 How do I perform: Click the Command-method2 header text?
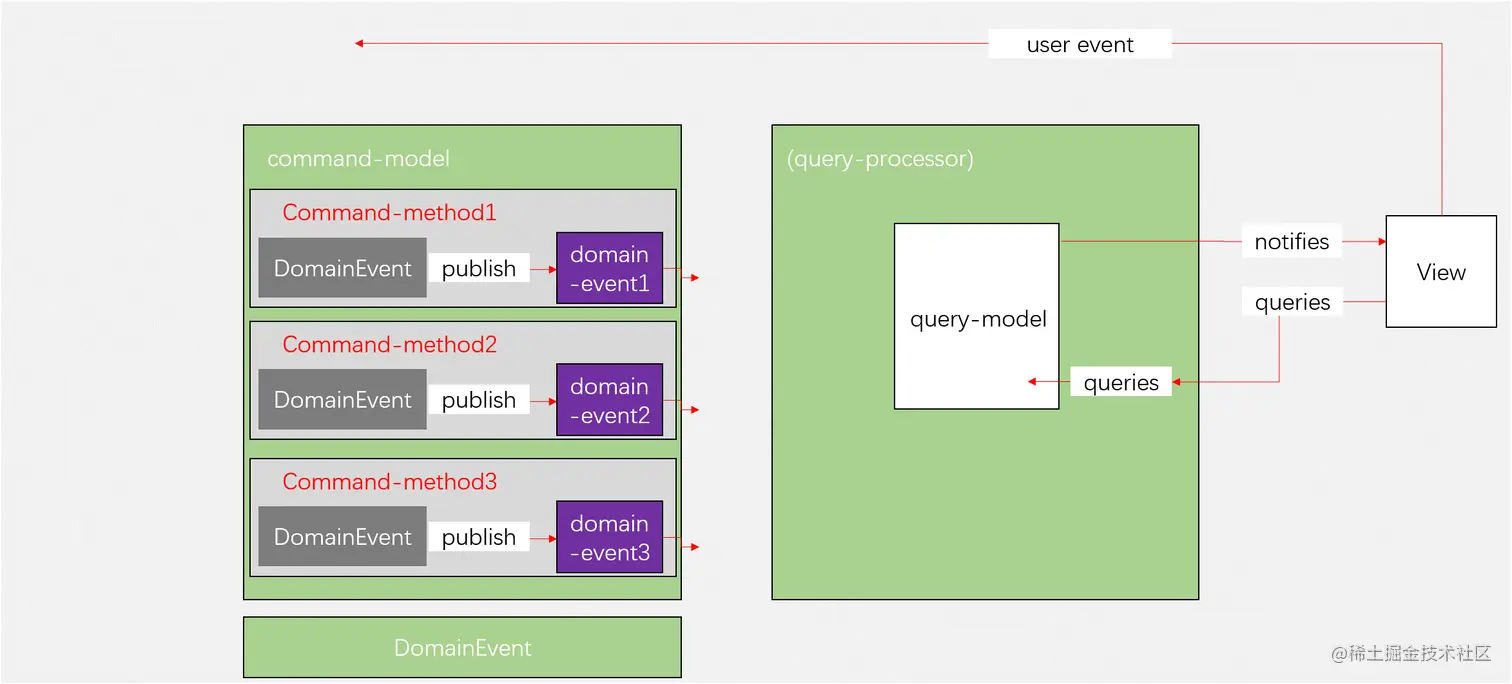[389, 344]
